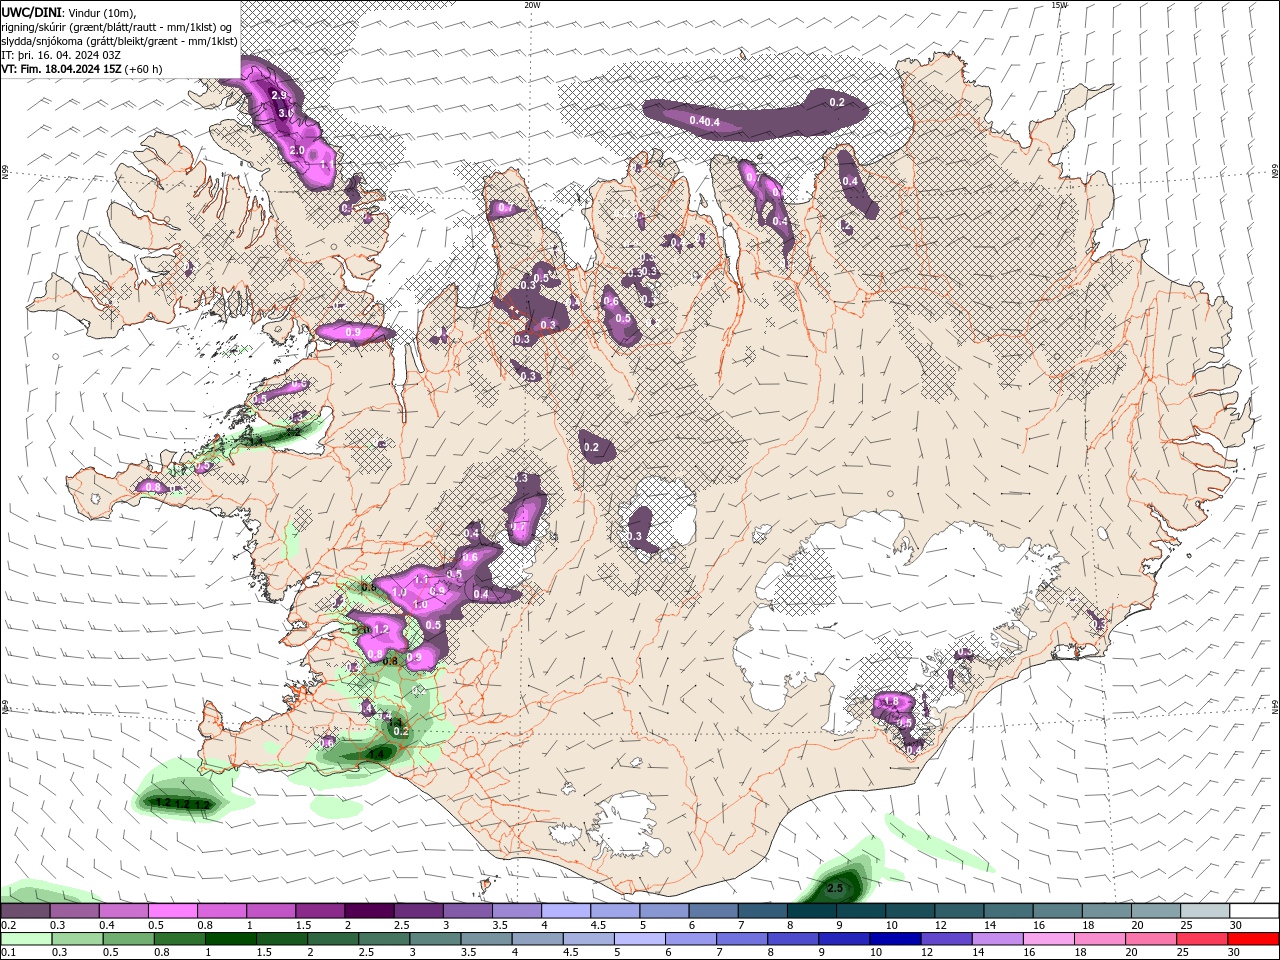This screenshot has width=1280, height=960.
Task: Click snow legend swatch between 0.2 and 0.3
Action: click(25, 911)
